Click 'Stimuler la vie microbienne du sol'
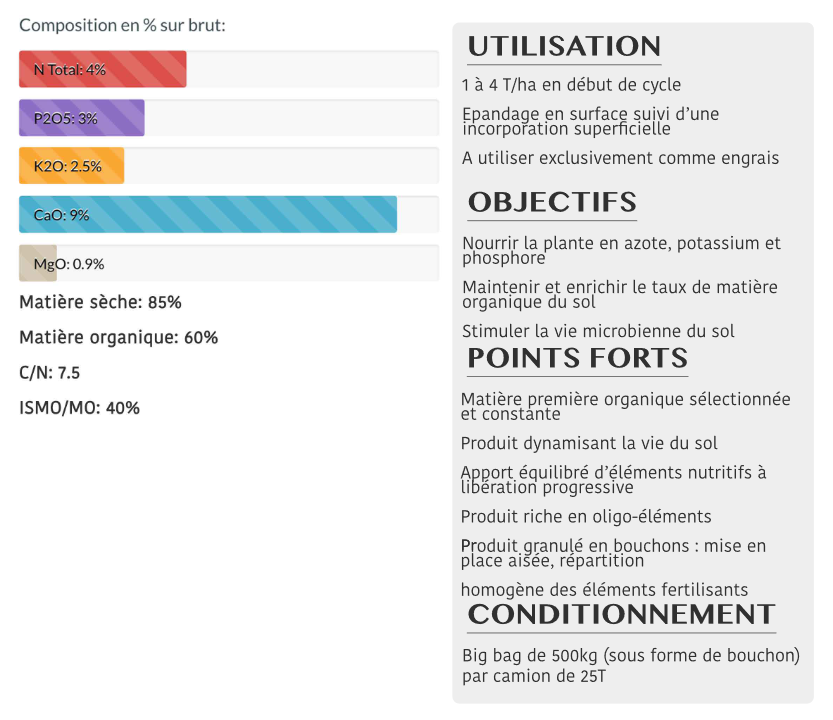Image resolution: width=833 pixels, height=720 pixels. point(598,331)
